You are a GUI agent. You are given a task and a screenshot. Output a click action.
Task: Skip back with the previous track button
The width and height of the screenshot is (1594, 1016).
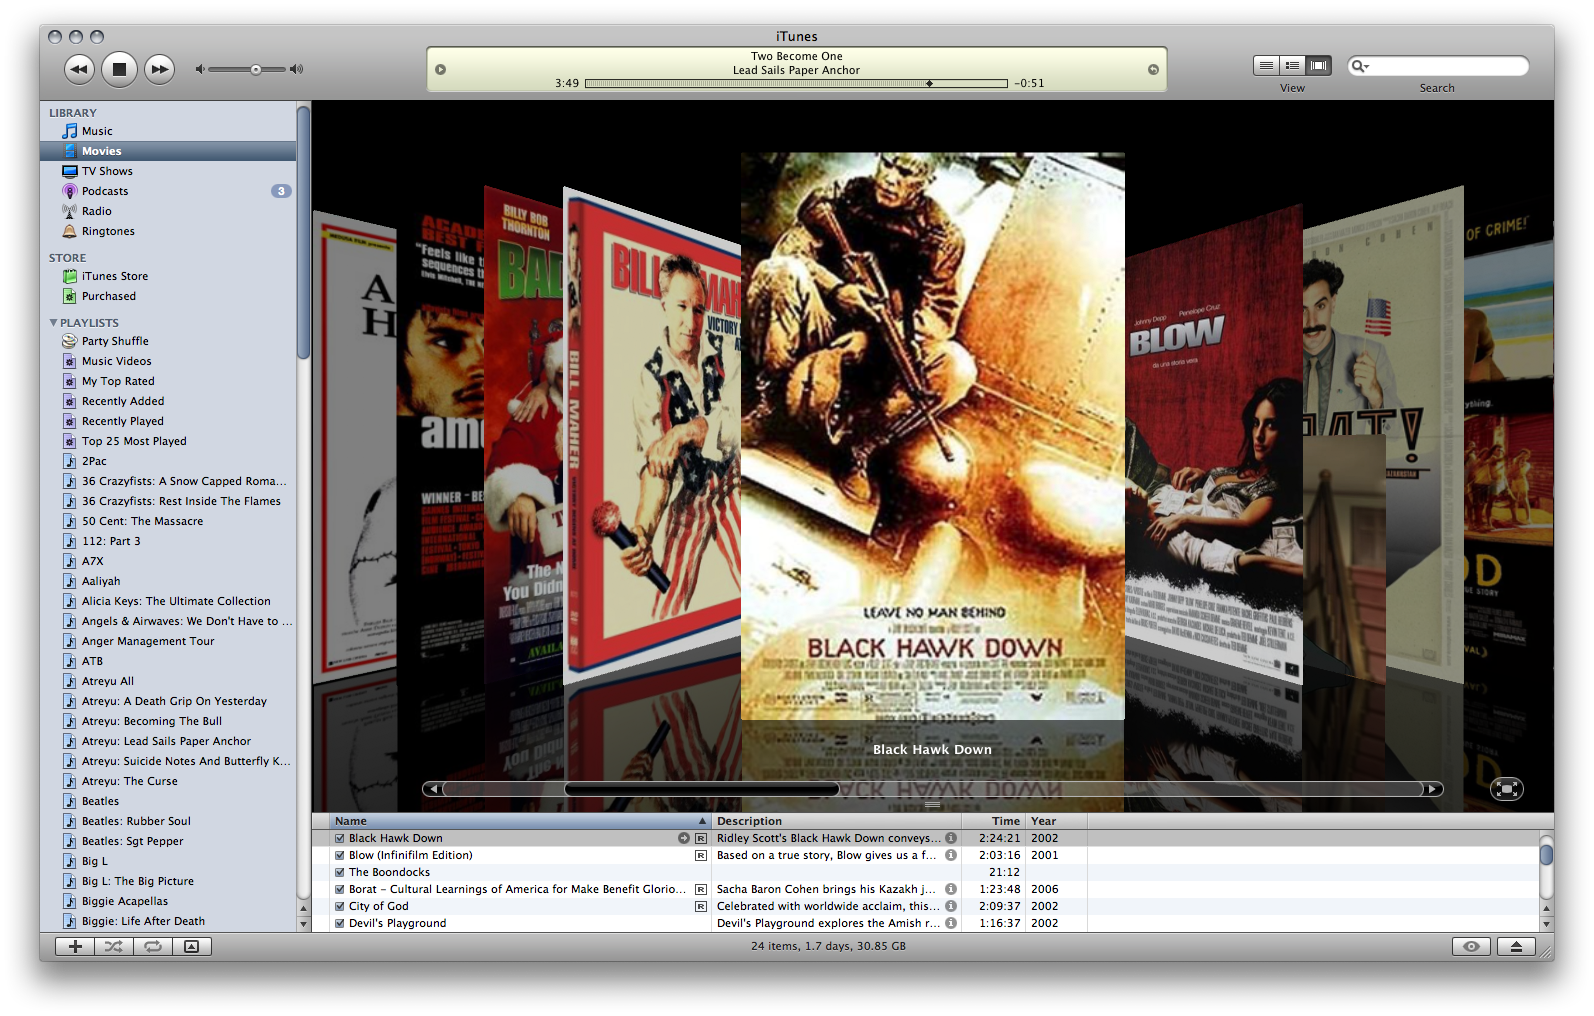79,69
